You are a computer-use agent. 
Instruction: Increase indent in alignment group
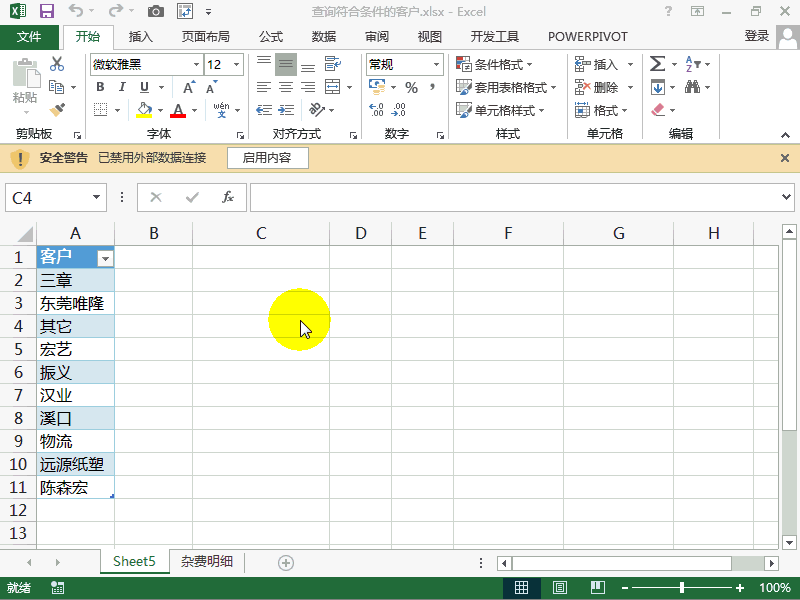[x=286, y=110]
